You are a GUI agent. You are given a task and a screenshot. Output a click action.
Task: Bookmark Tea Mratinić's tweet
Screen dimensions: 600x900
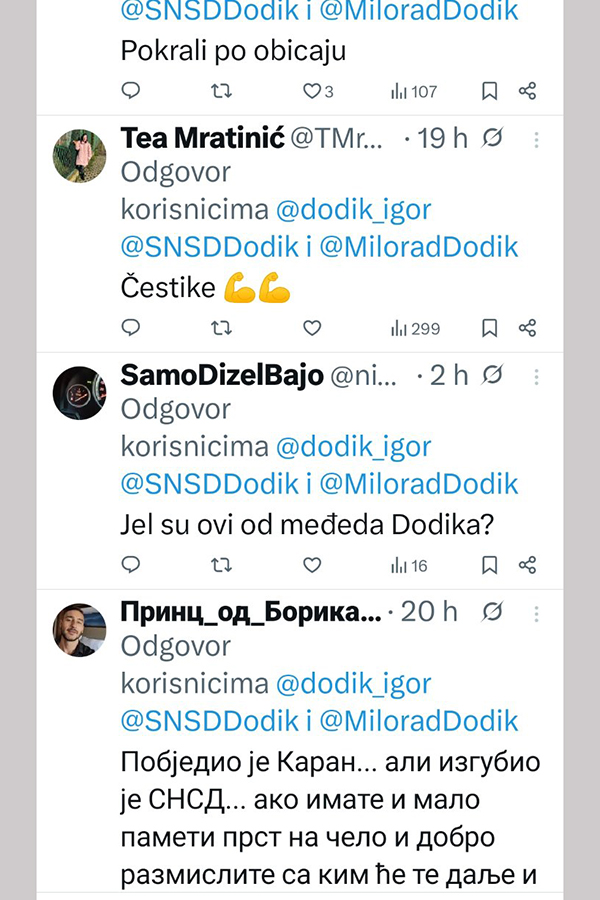tap(490, 328)
